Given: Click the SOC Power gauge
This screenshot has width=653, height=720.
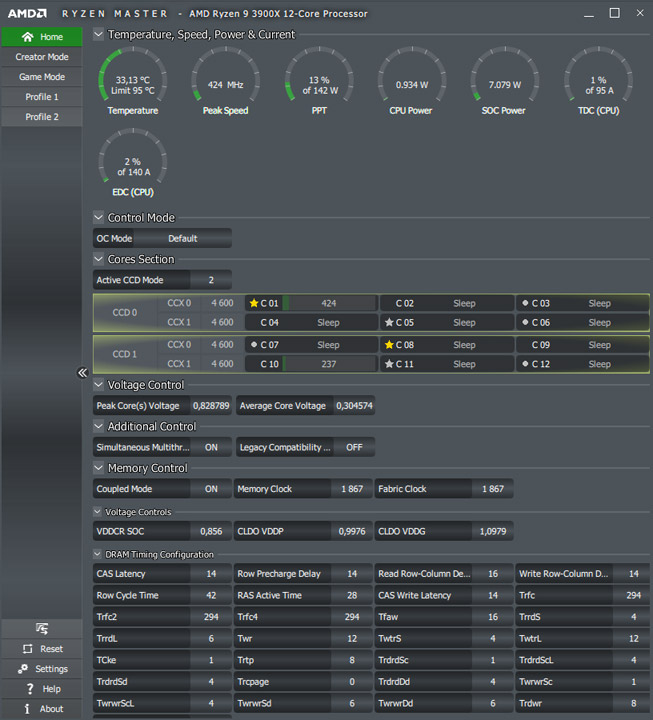Looking at the screenshot, I should pos(504,81).
